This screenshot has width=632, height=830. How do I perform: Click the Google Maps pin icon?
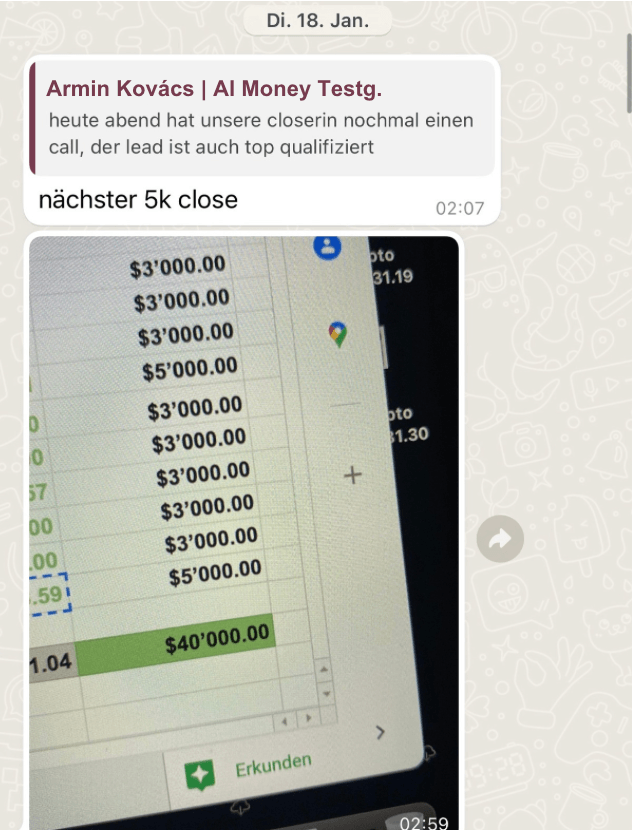(338, 335)
